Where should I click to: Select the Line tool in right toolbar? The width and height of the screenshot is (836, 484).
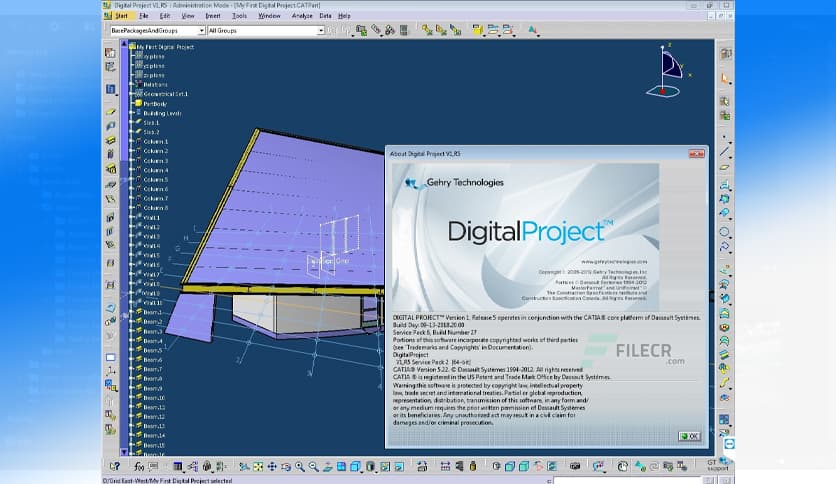pos(724,152)
